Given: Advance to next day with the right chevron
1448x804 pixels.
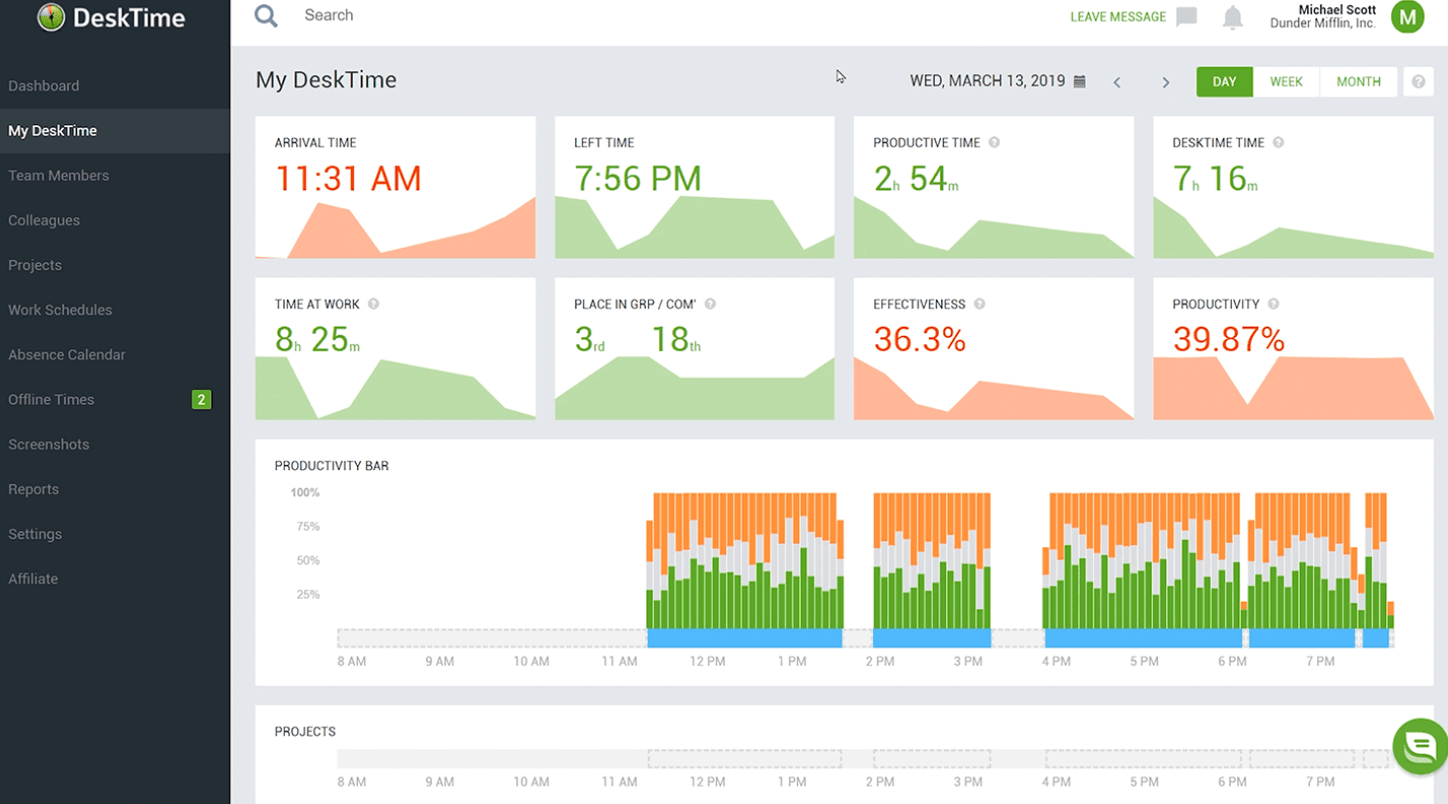Looking at the screenshot, I should [x=1166, y=82].
